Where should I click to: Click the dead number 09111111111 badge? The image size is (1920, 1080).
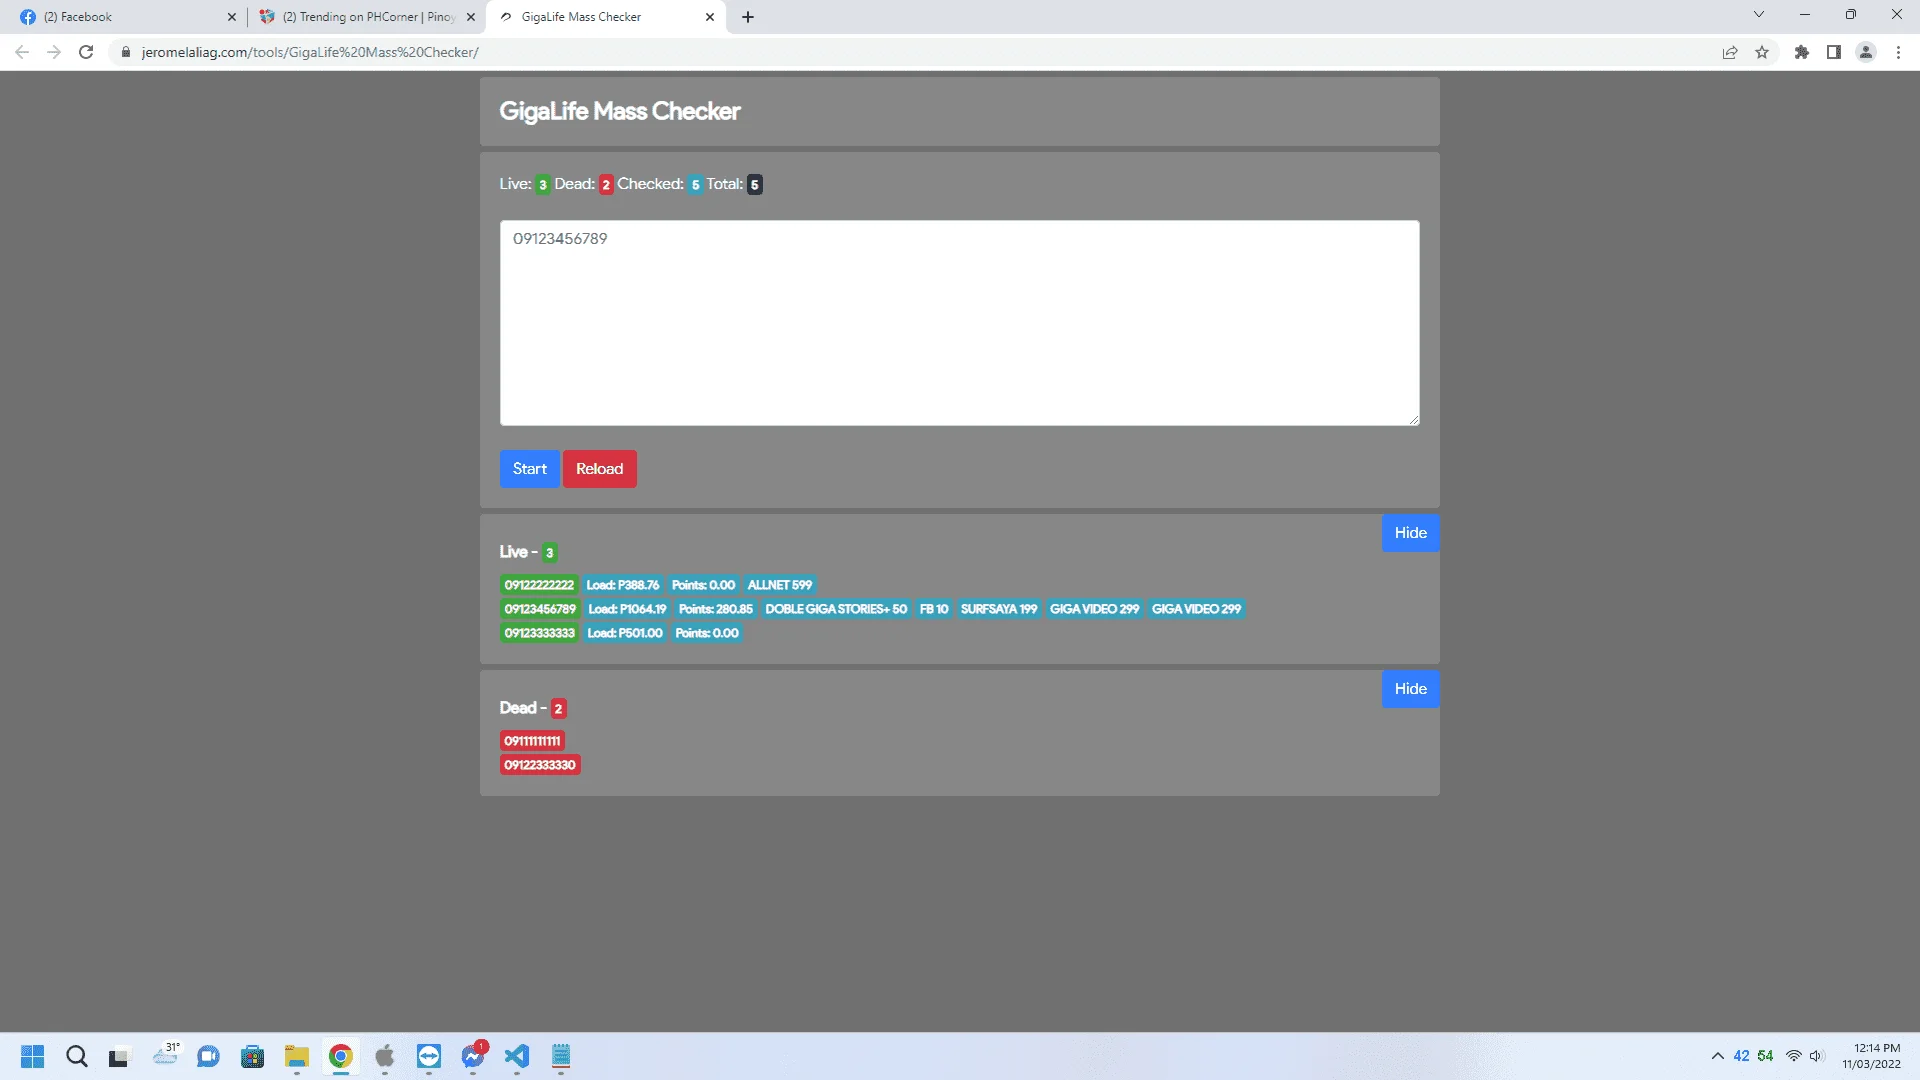[532, 741]
